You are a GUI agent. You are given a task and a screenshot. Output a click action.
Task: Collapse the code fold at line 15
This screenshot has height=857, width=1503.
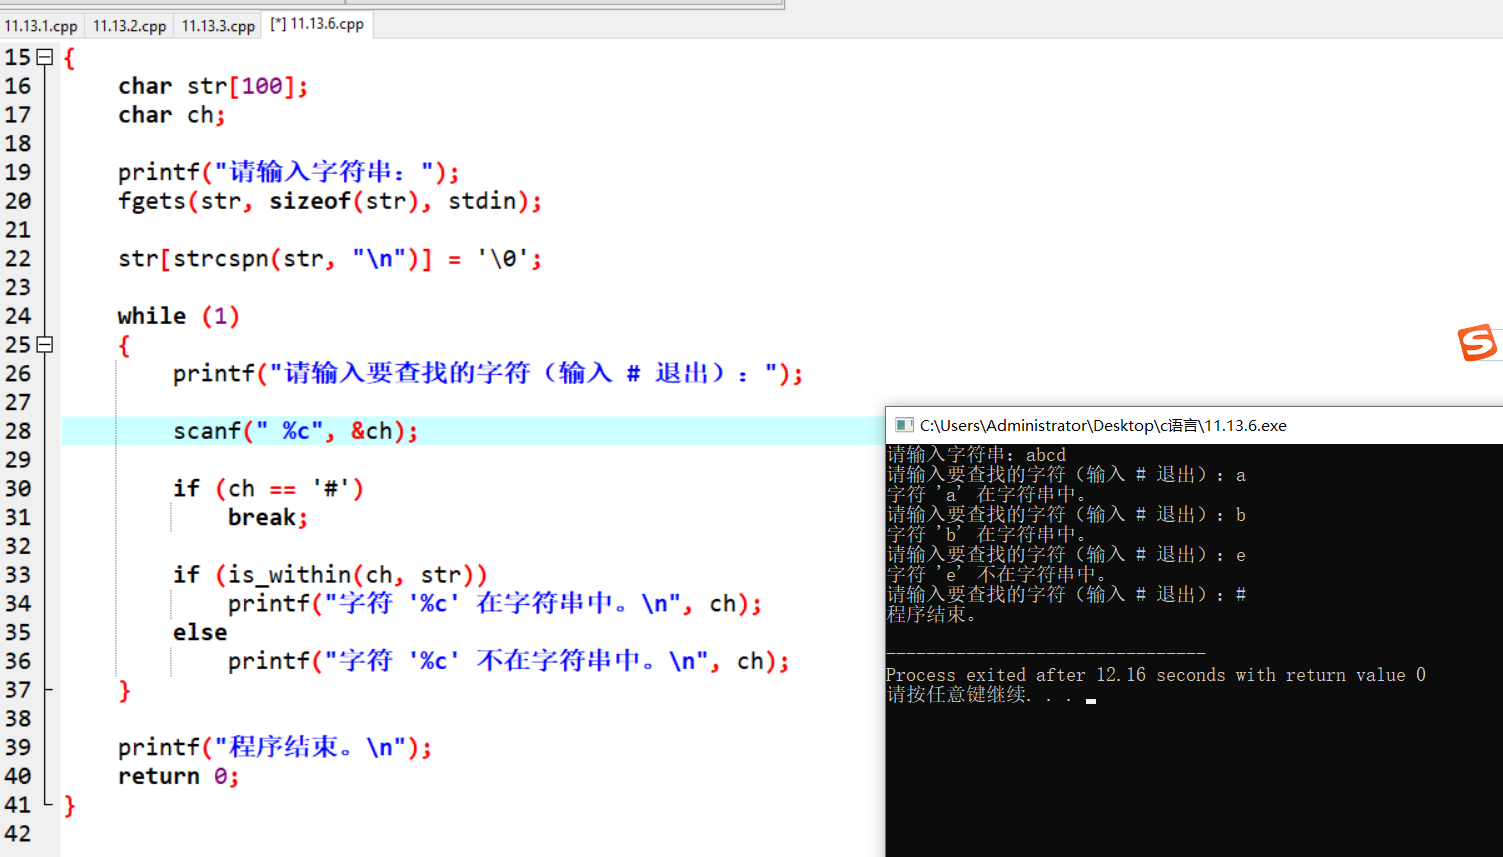(44, 58)
